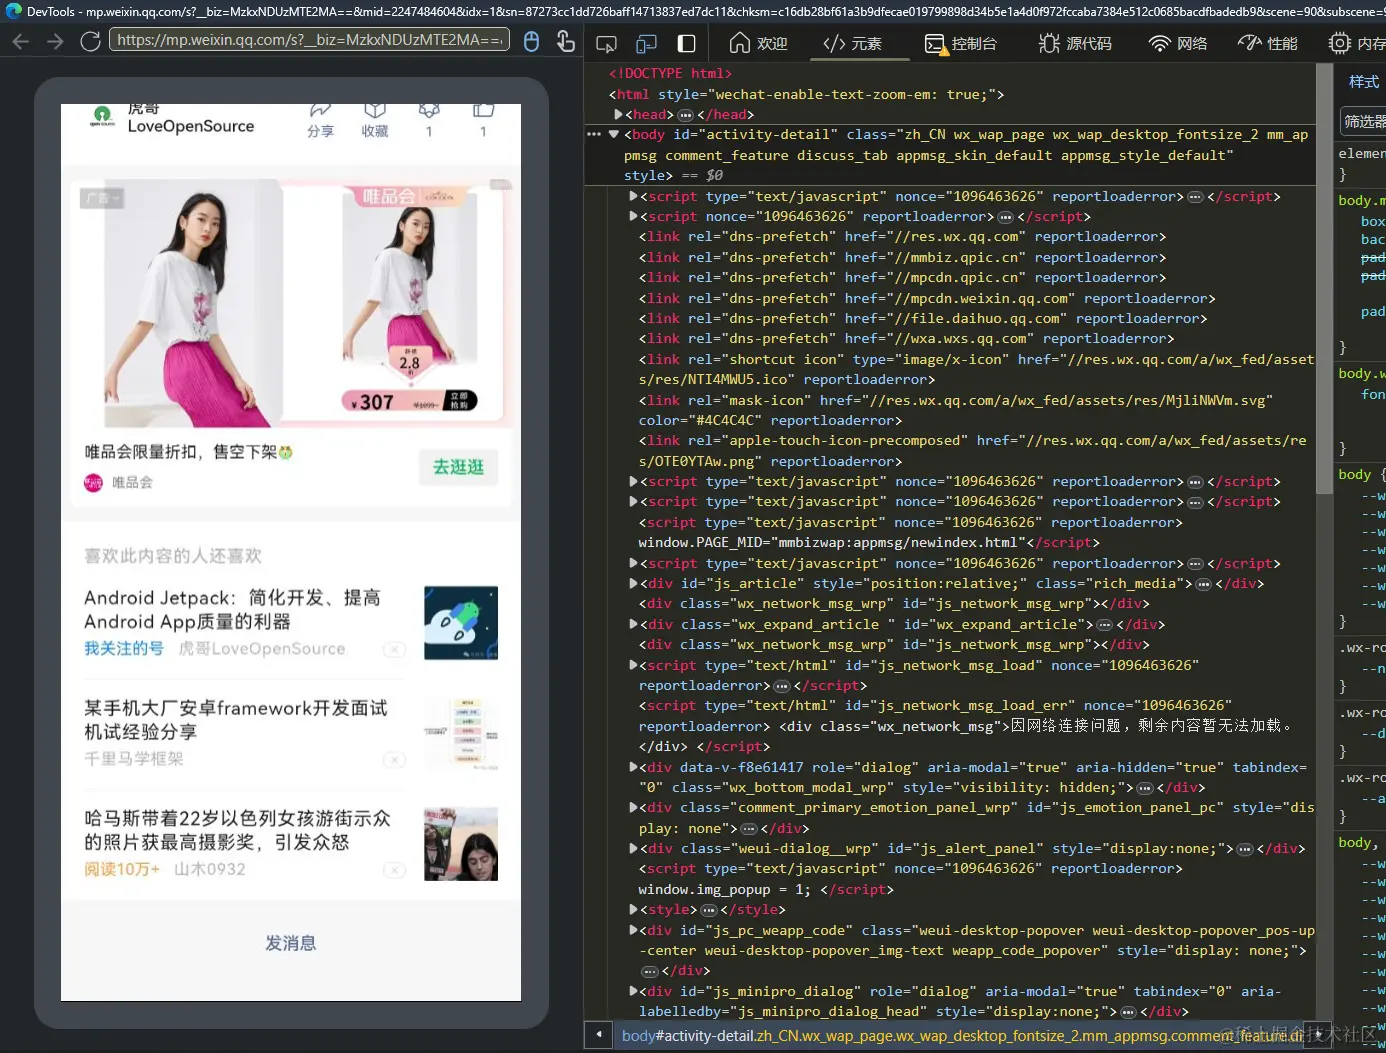The height and width of the screenshot is (1053, 1386).
Task: Reload the page with the refresh icon
Action: 90,41
